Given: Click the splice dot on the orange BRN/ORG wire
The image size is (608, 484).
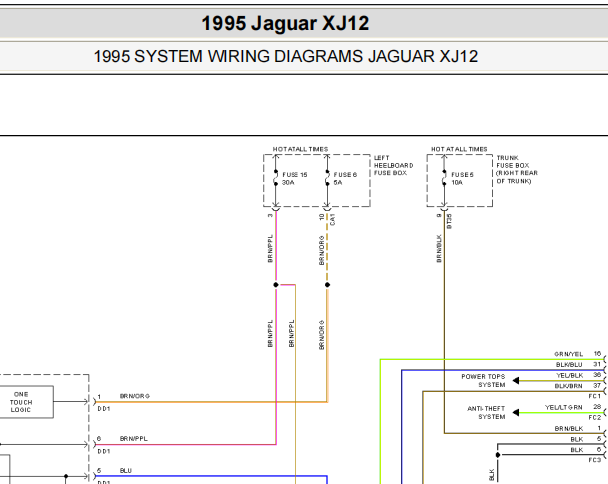Looking at the screenshot, I should (x=327, y=285).
